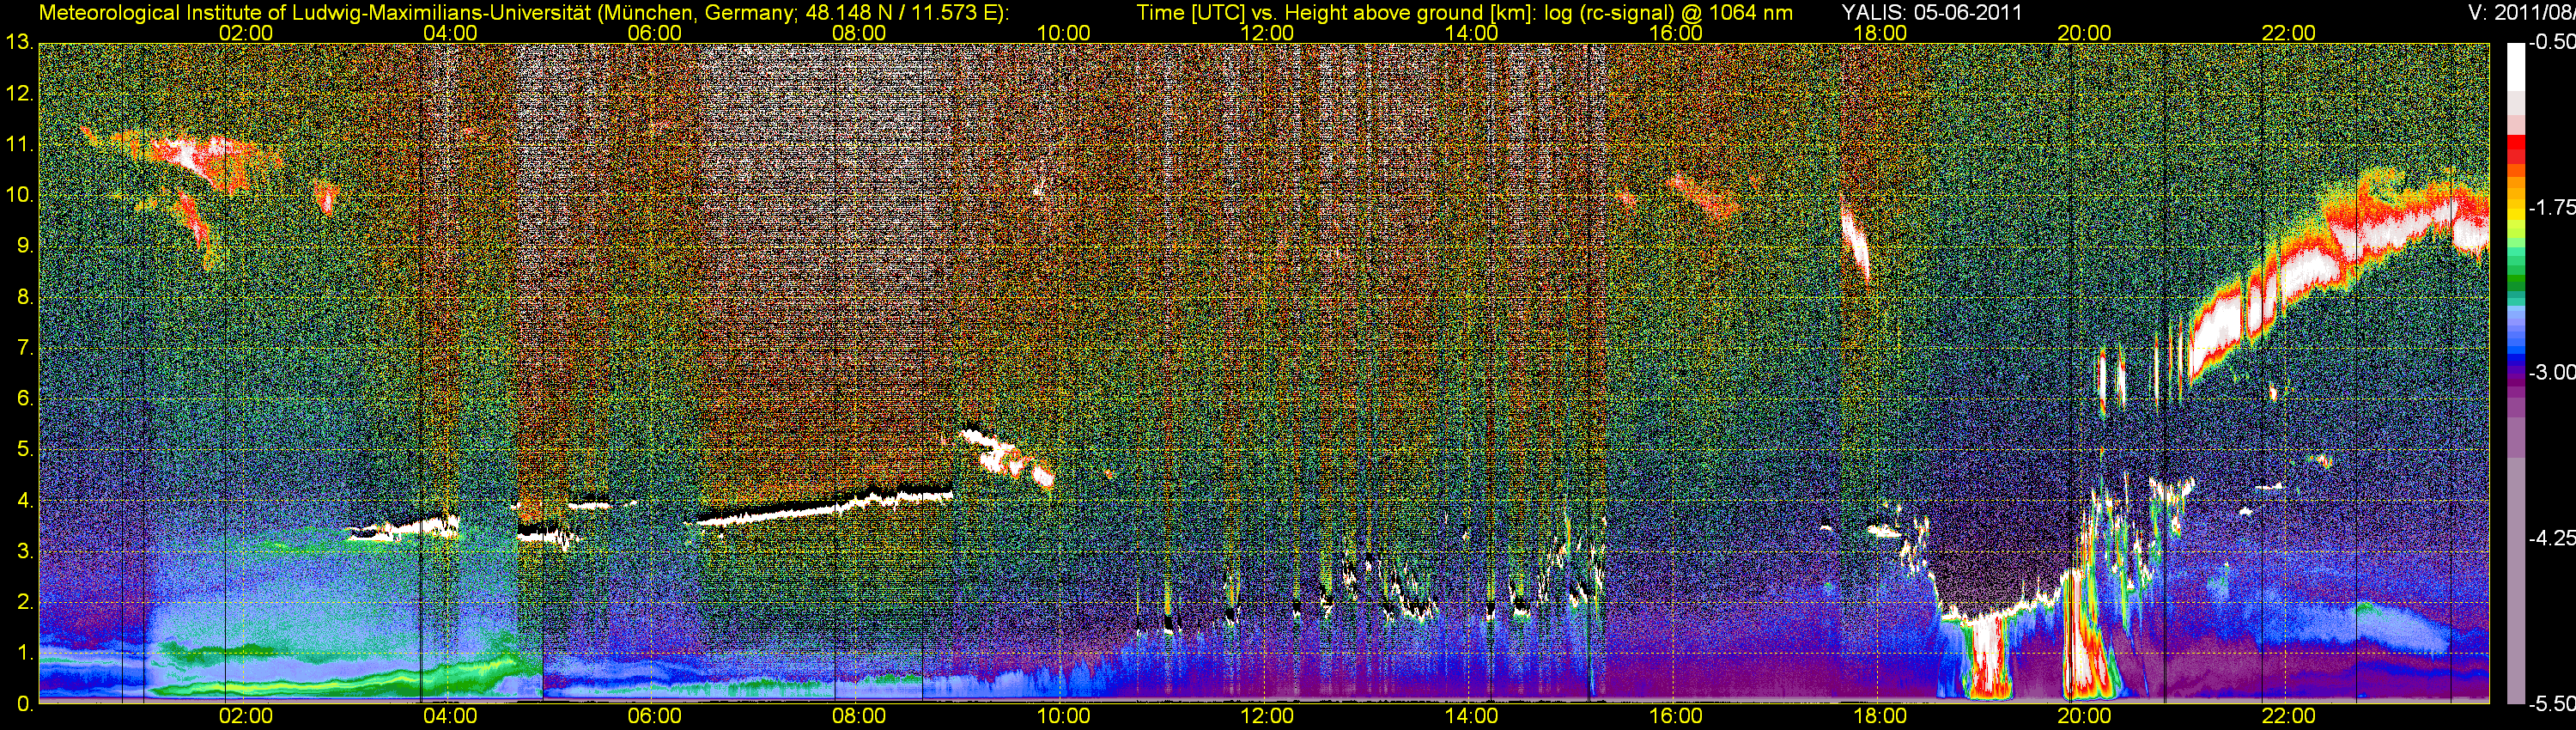Click the thin cloud layer near 4 km at 08:00

click(826, 506)
